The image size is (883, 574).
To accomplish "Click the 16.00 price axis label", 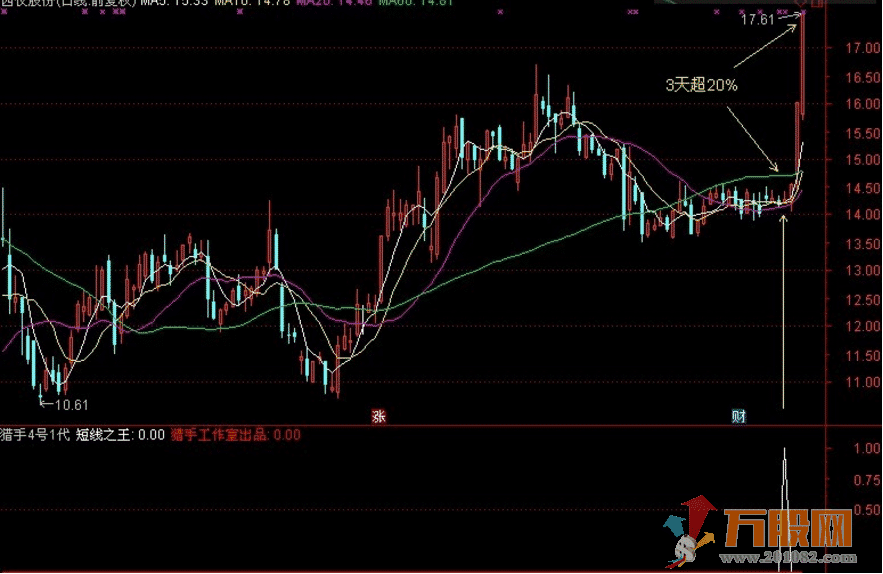I will pyautogui.click(x=863, y=104).
